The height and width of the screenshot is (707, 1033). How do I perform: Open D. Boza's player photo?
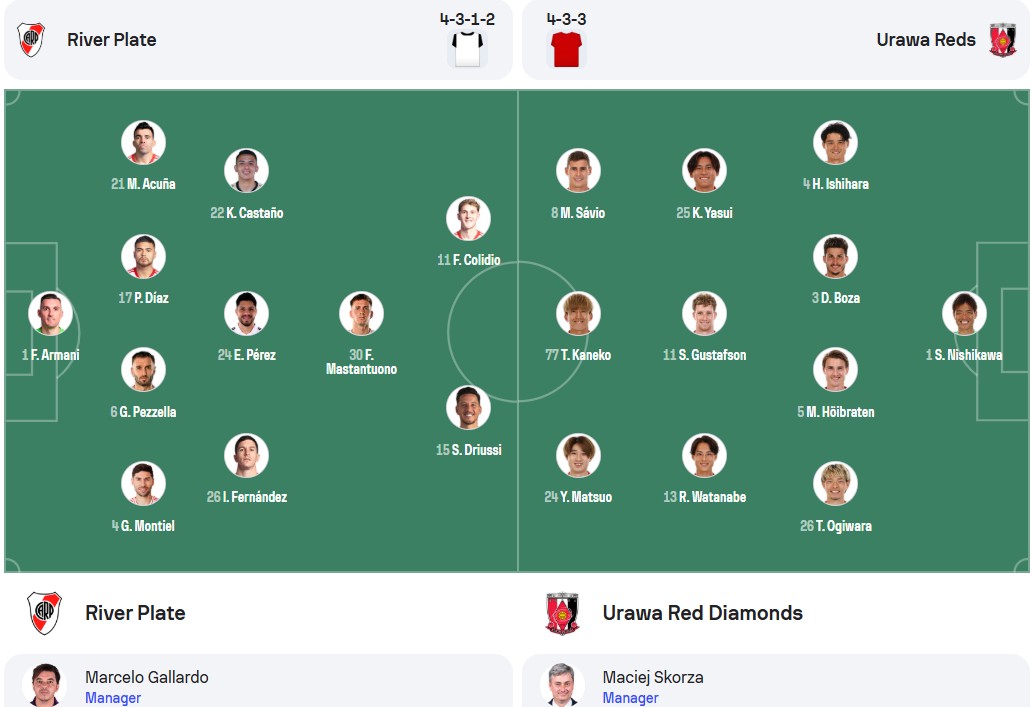[835, 256]
